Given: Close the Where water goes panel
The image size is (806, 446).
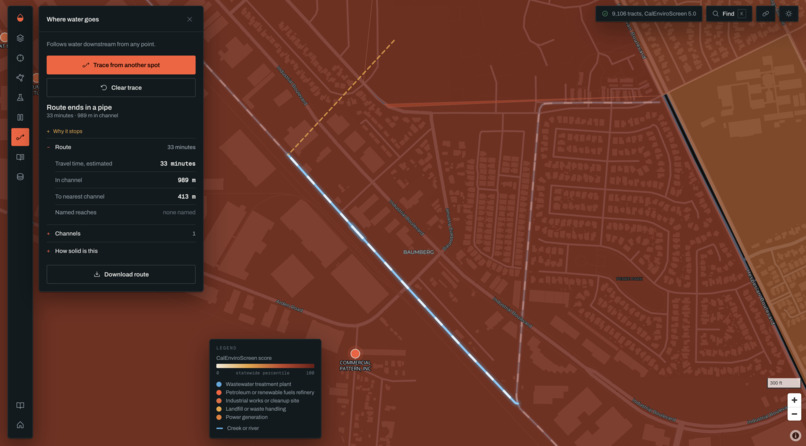Looking at the screenshot, I should tap(190, 20).
